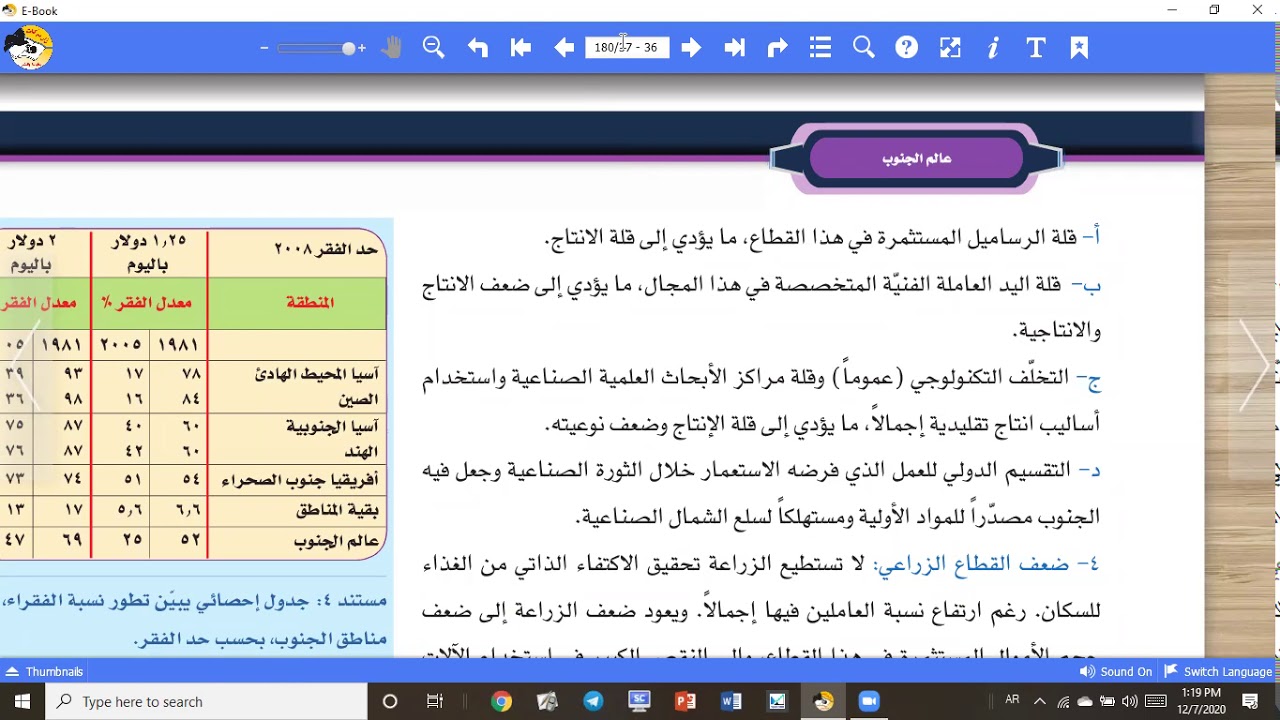Toggle fullscreen expand icon
This screenshot has width=1280, height=720.
(x=950, y=47)
